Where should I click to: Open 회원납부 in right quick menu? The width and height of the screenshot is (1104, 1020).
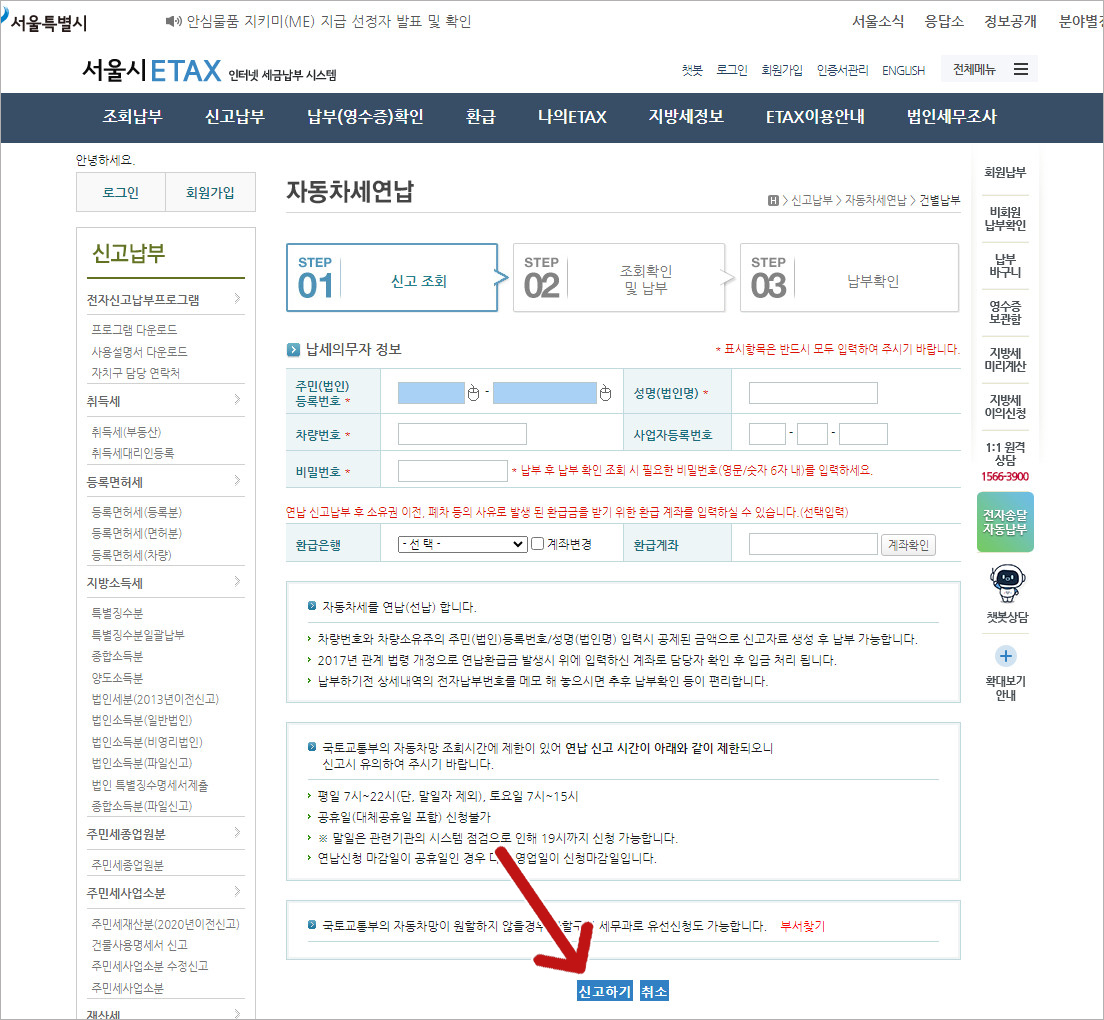coord(1005,172)
